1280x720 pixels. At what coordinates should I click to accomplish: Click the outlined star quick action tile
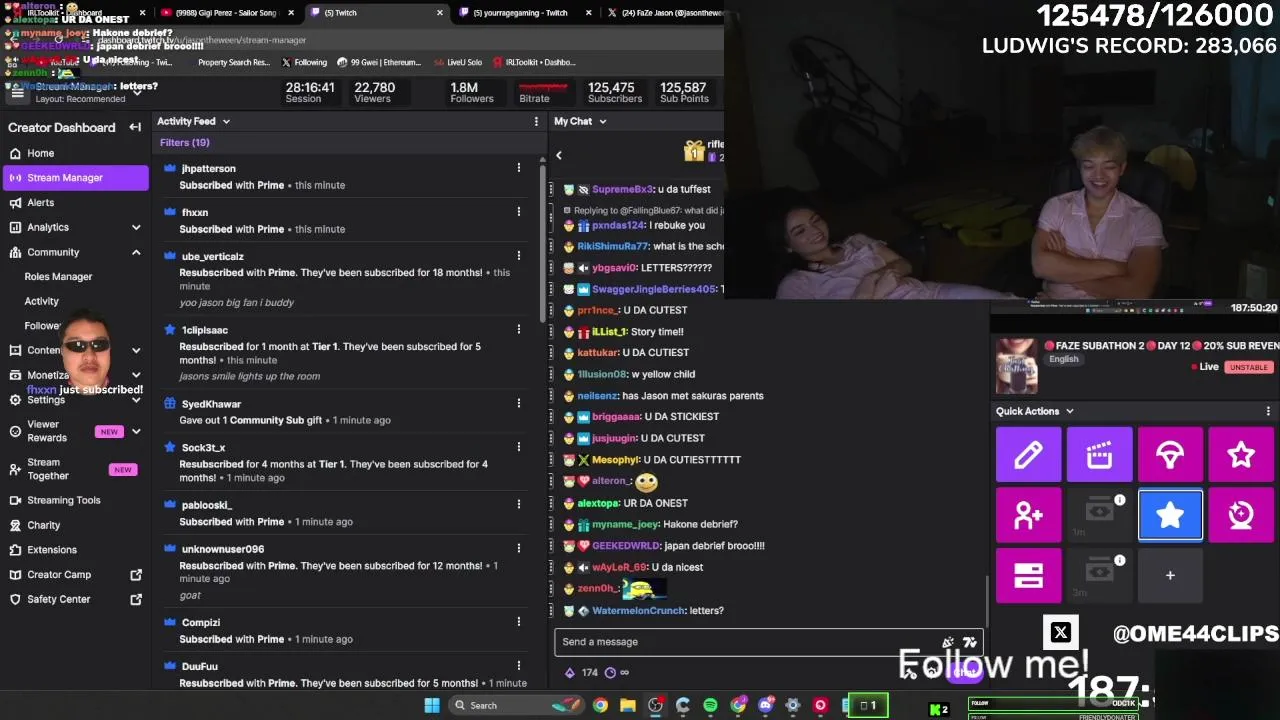(1241, 455)
